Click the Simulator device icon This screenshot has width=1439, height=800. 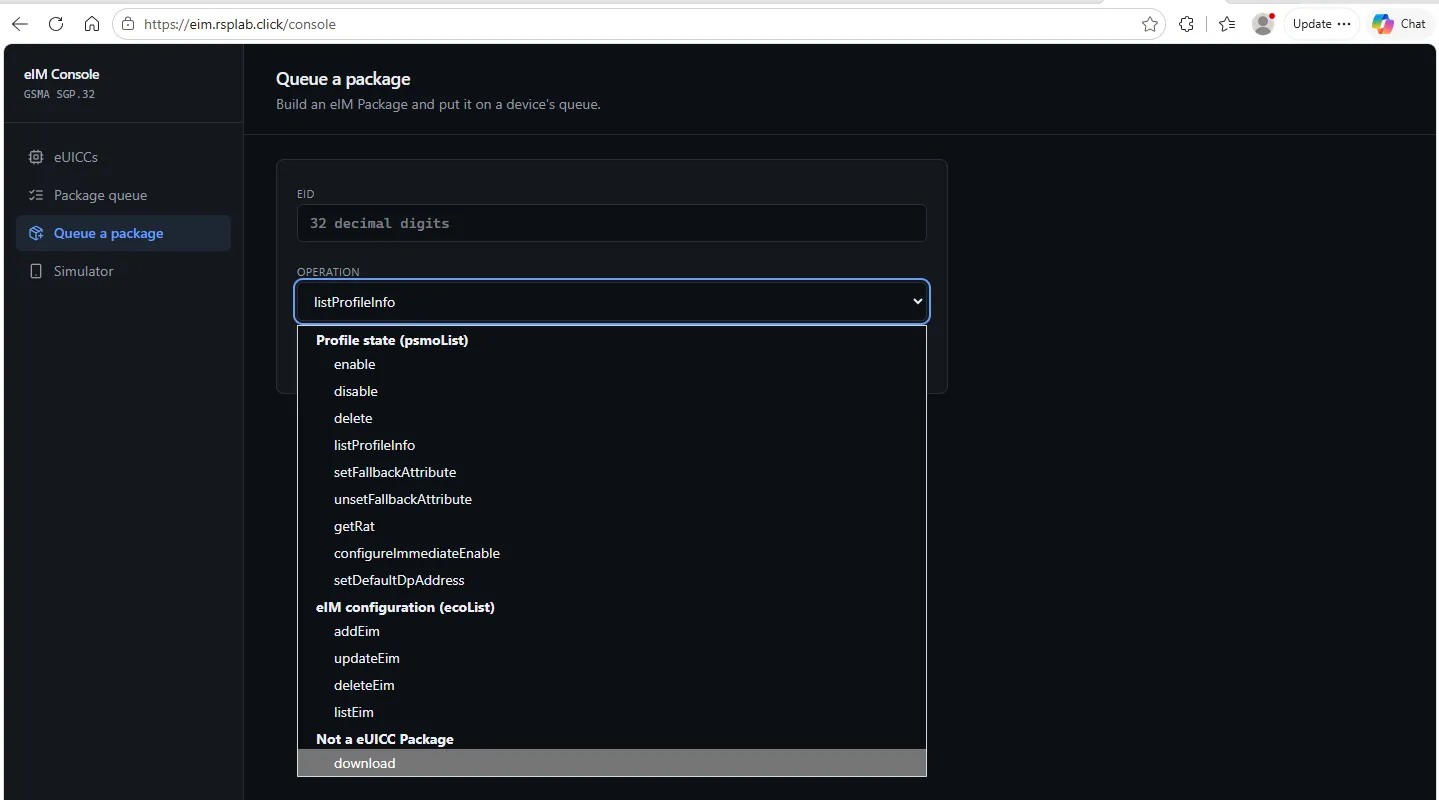click(x=36, y=271)
